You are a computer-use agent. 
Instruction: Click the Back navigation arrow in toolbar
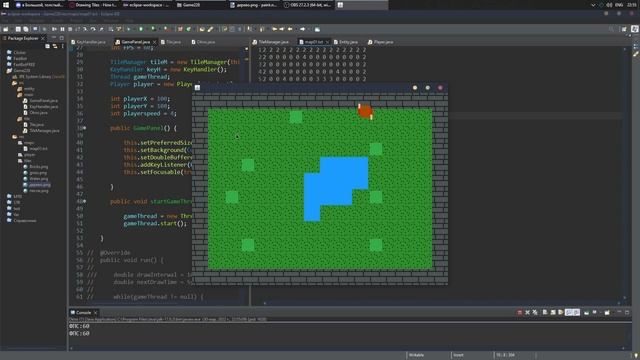pos(290,29)
